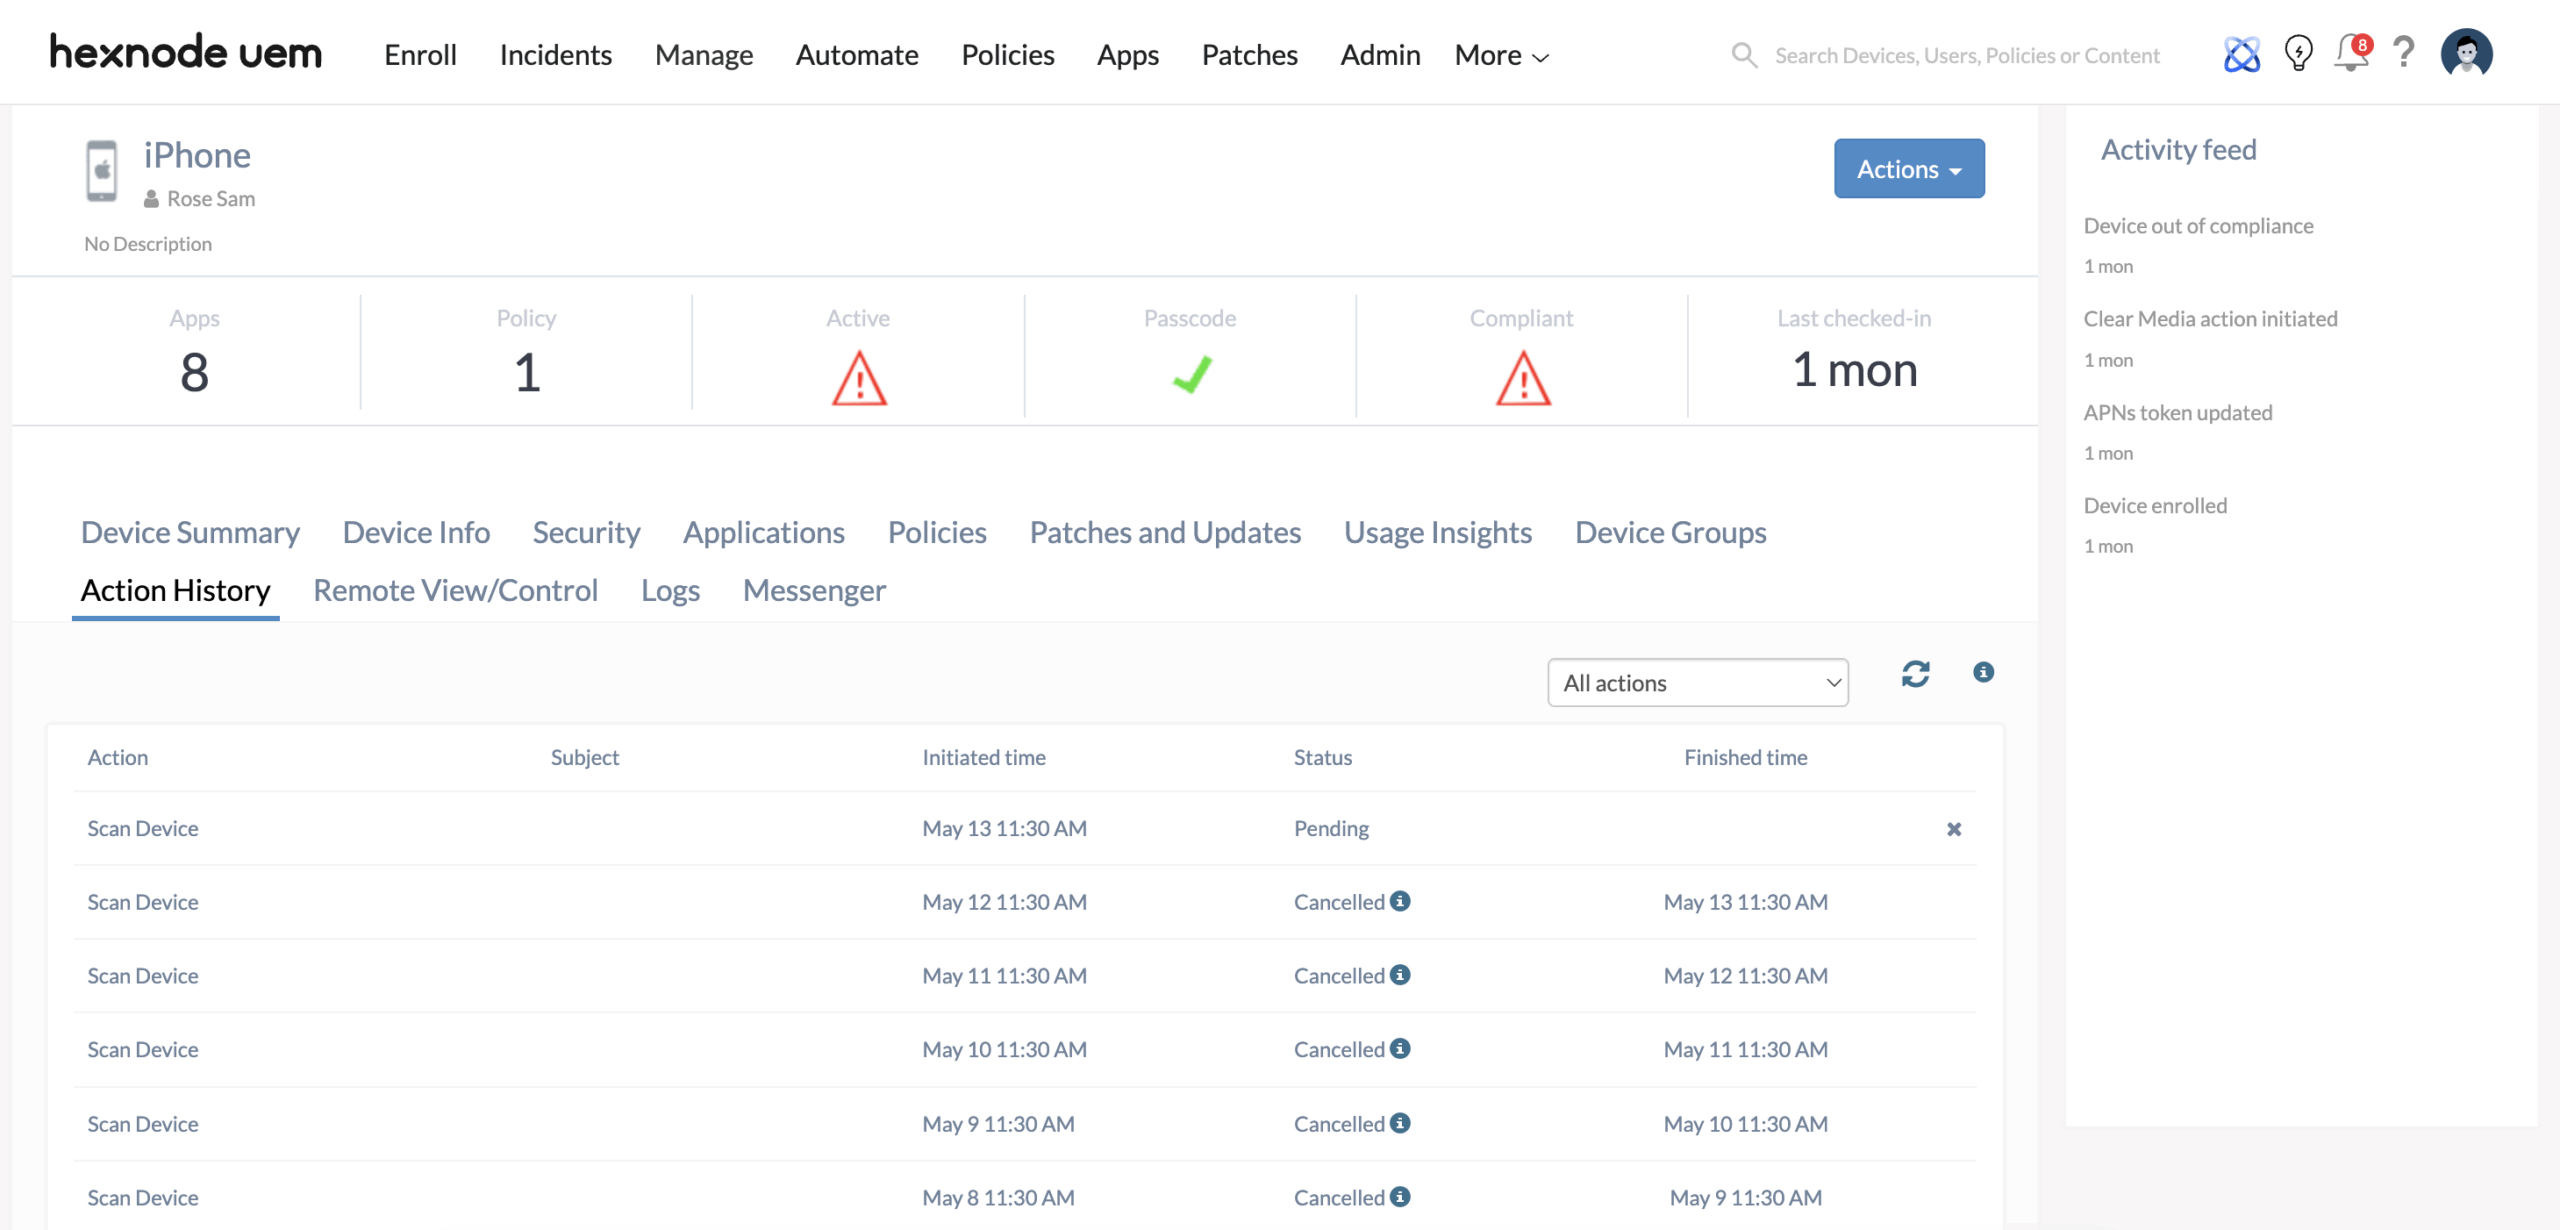Show info for Cancelled action initiated May 9
This screenshot has width=2560, height=1230.
(1400, 1123)
